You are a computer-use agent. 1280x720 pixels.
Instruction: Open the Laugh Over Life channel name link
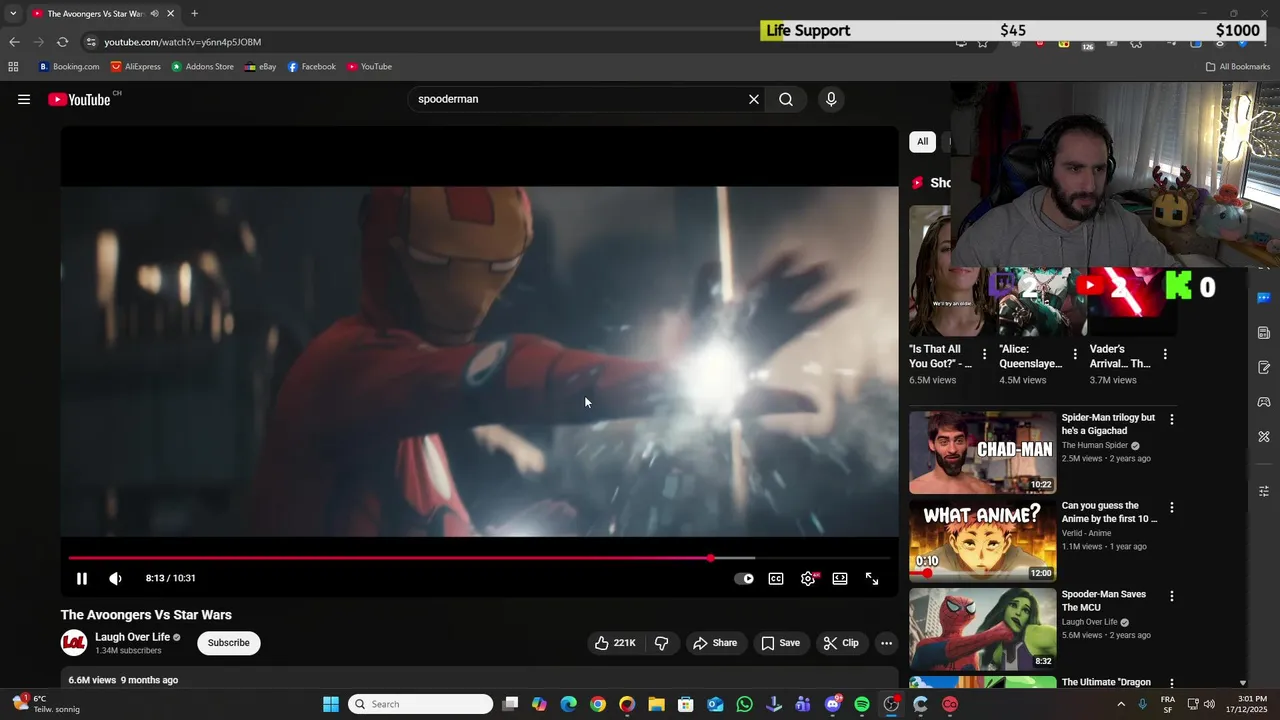pos(132,637)
